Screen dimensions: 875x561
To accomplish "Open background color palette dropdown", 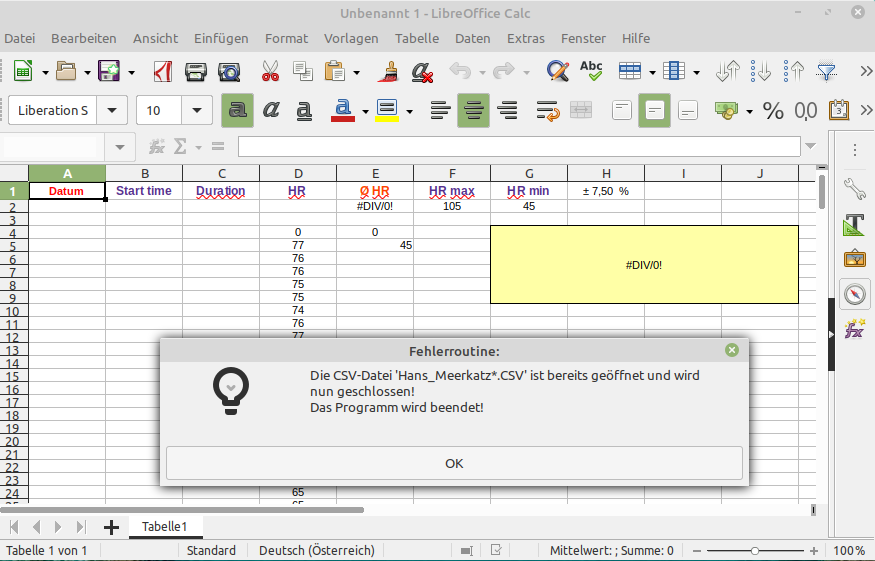I will (x=410, y=112).
